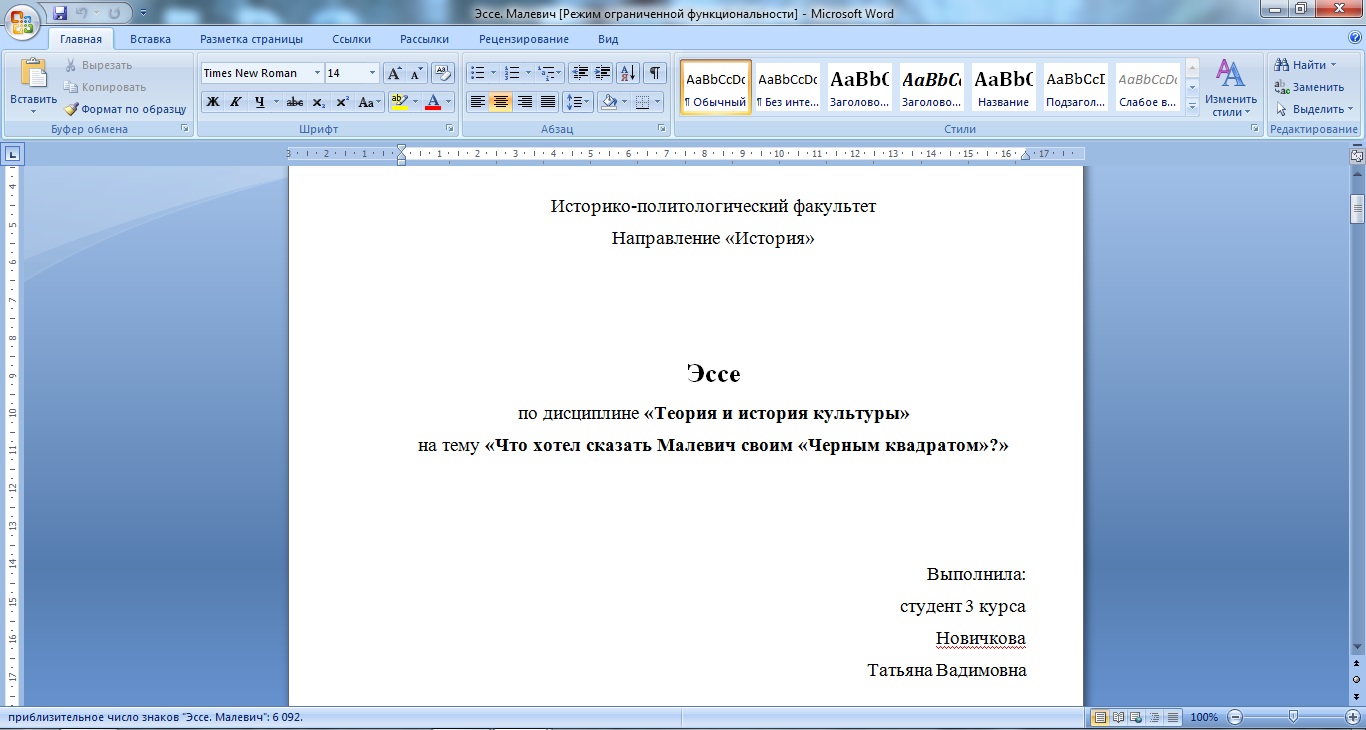Open the Times New Roman font dropdown
This screenshot has height=730, width=1366.
[x=317, y=73]
